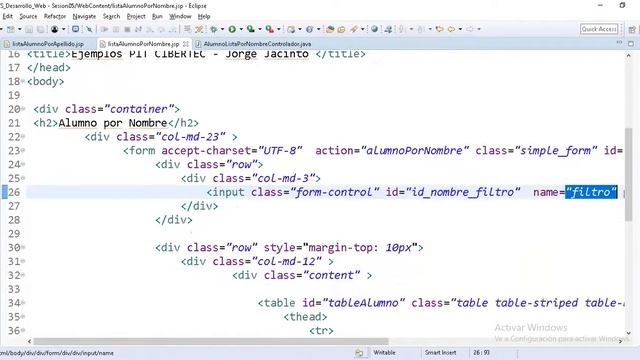Open the Back history dropdown arrow
Viewport: 640px width, 360px height.
(460, 29)
